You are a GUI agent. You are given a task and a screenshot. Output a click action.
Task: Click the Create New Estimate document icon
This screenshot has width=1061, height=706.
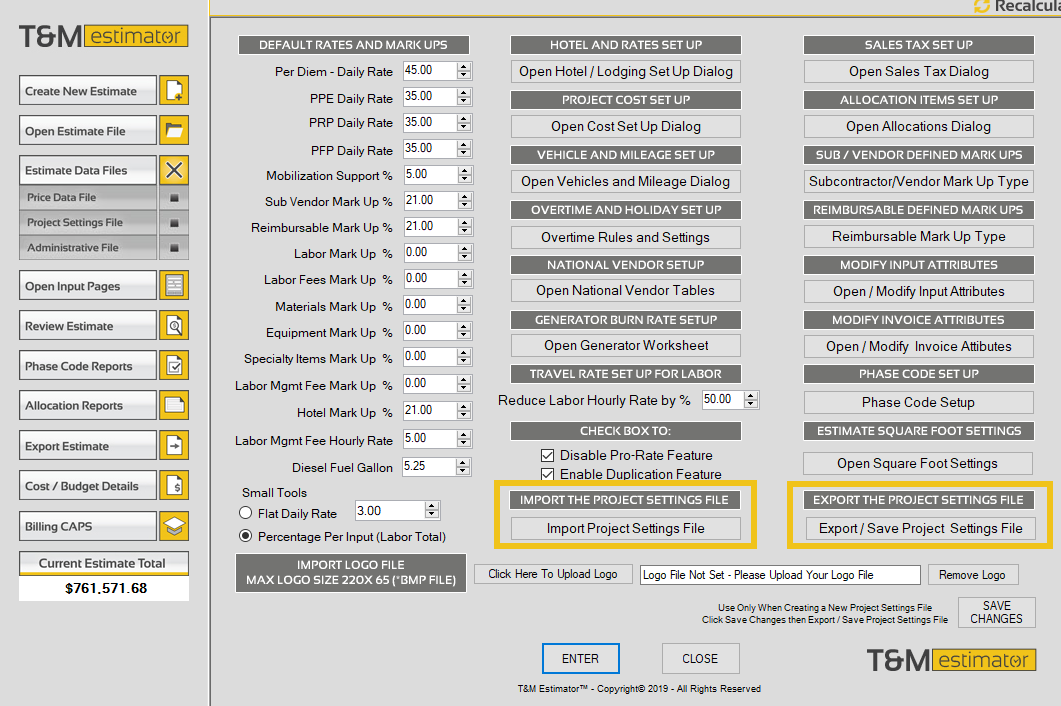(x=174, y=90)
